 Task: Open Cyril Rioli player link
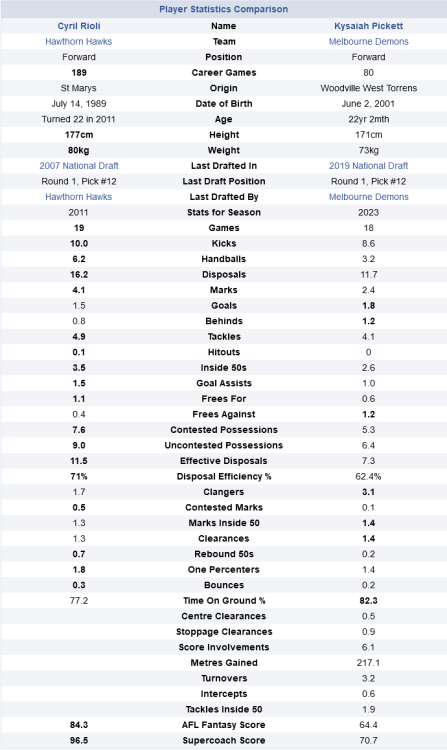(x=79, y=26)
